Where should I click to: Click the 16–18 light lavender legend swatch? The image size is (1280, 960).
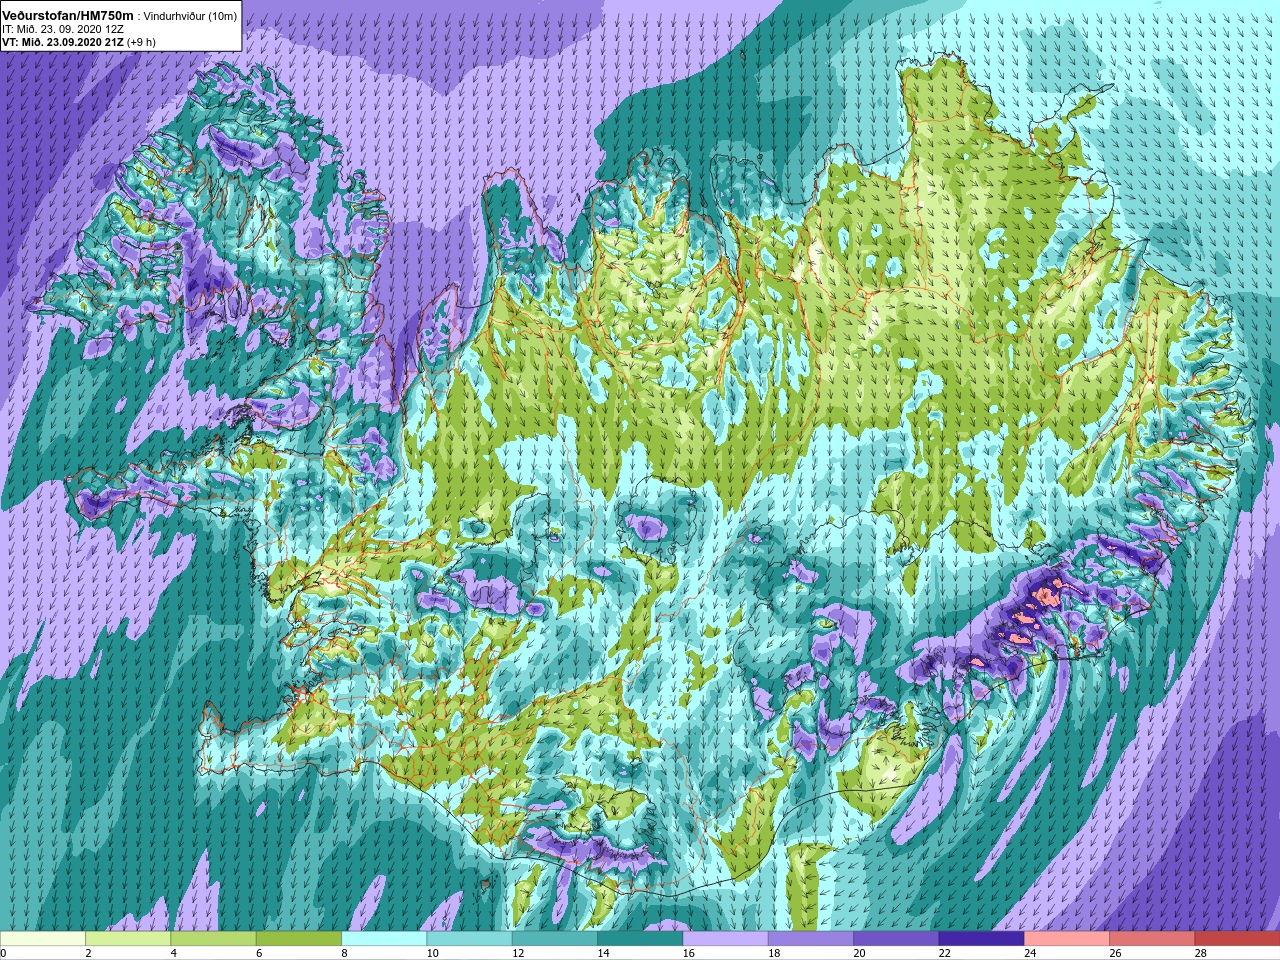[x=725, y=939]
